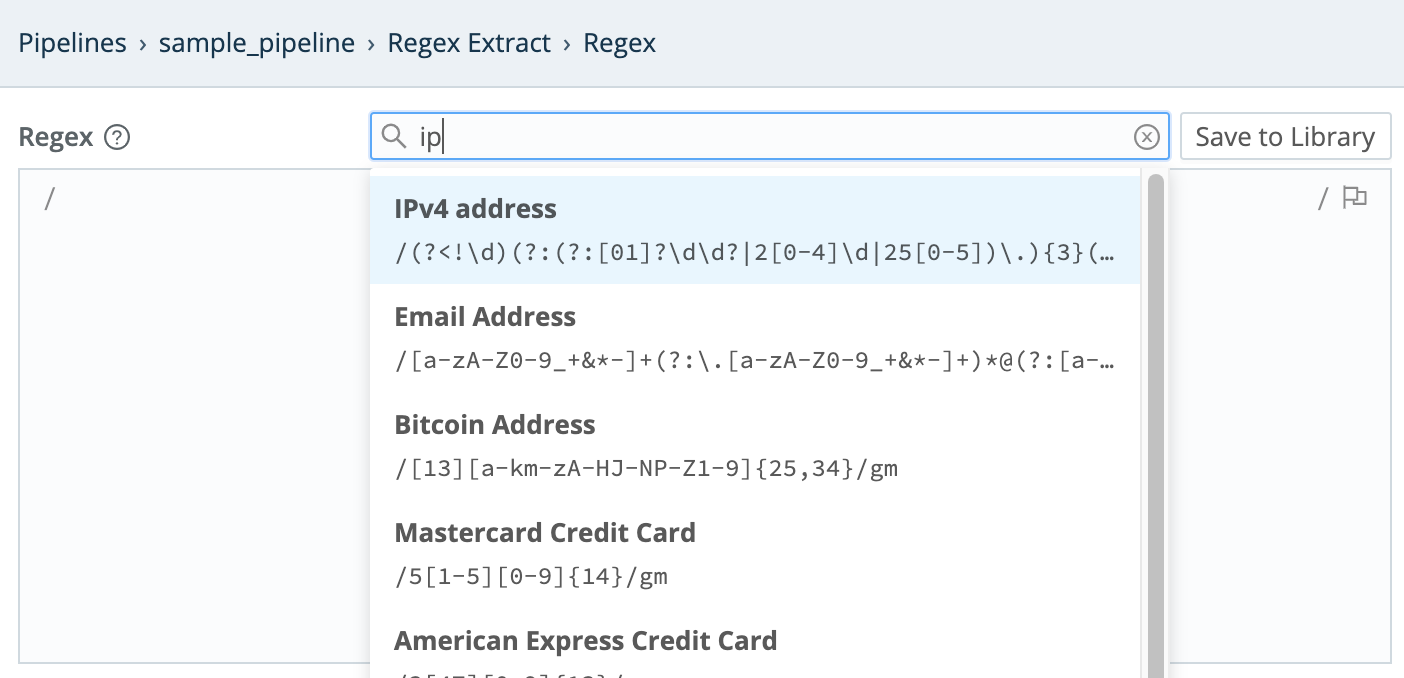Open the Pipelines breadcrumb page
Viewport: 1404px width, 678px height.
(x=71, y=42)
